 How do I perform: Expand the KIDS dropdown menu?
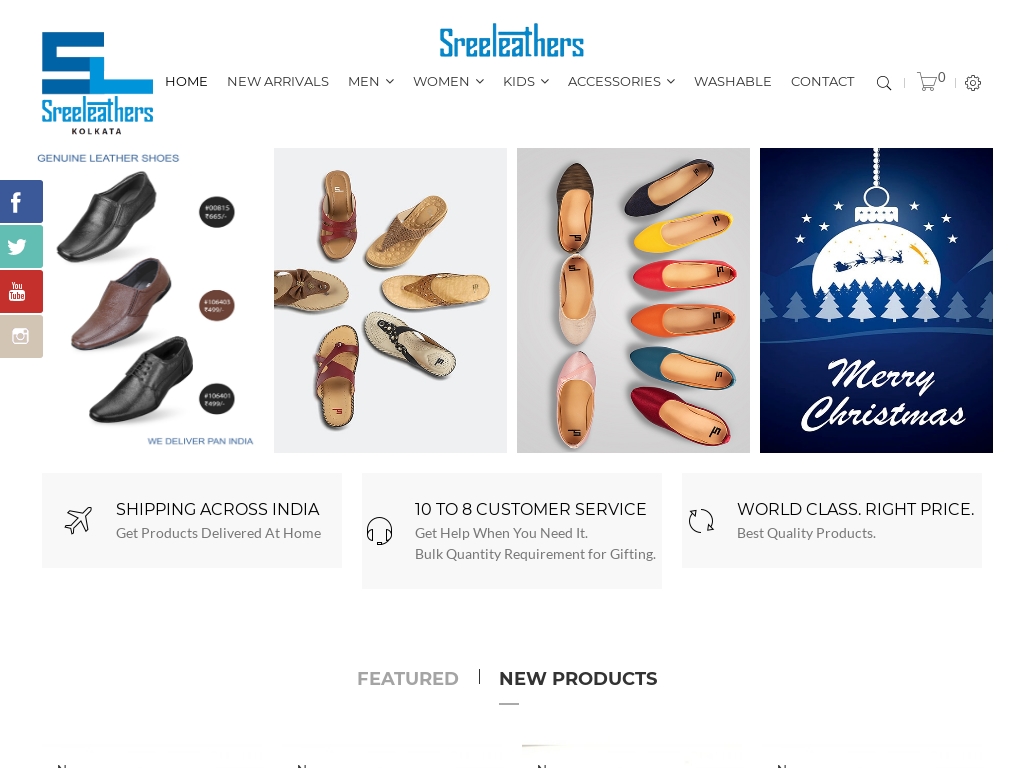(x=526, y=82)
